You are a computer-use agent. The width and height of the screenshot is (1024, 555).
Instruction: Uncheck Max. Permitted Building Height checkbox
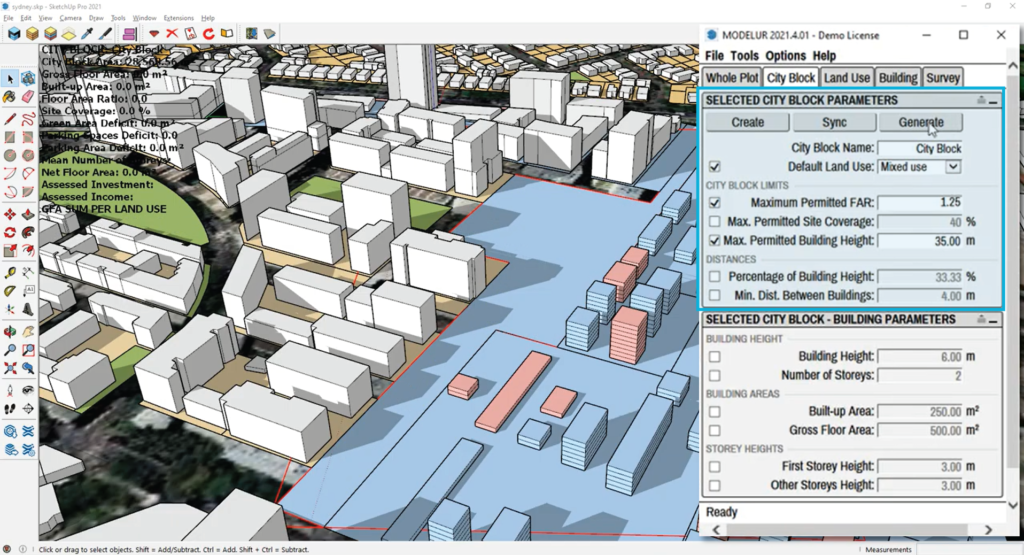coord(714,240)
